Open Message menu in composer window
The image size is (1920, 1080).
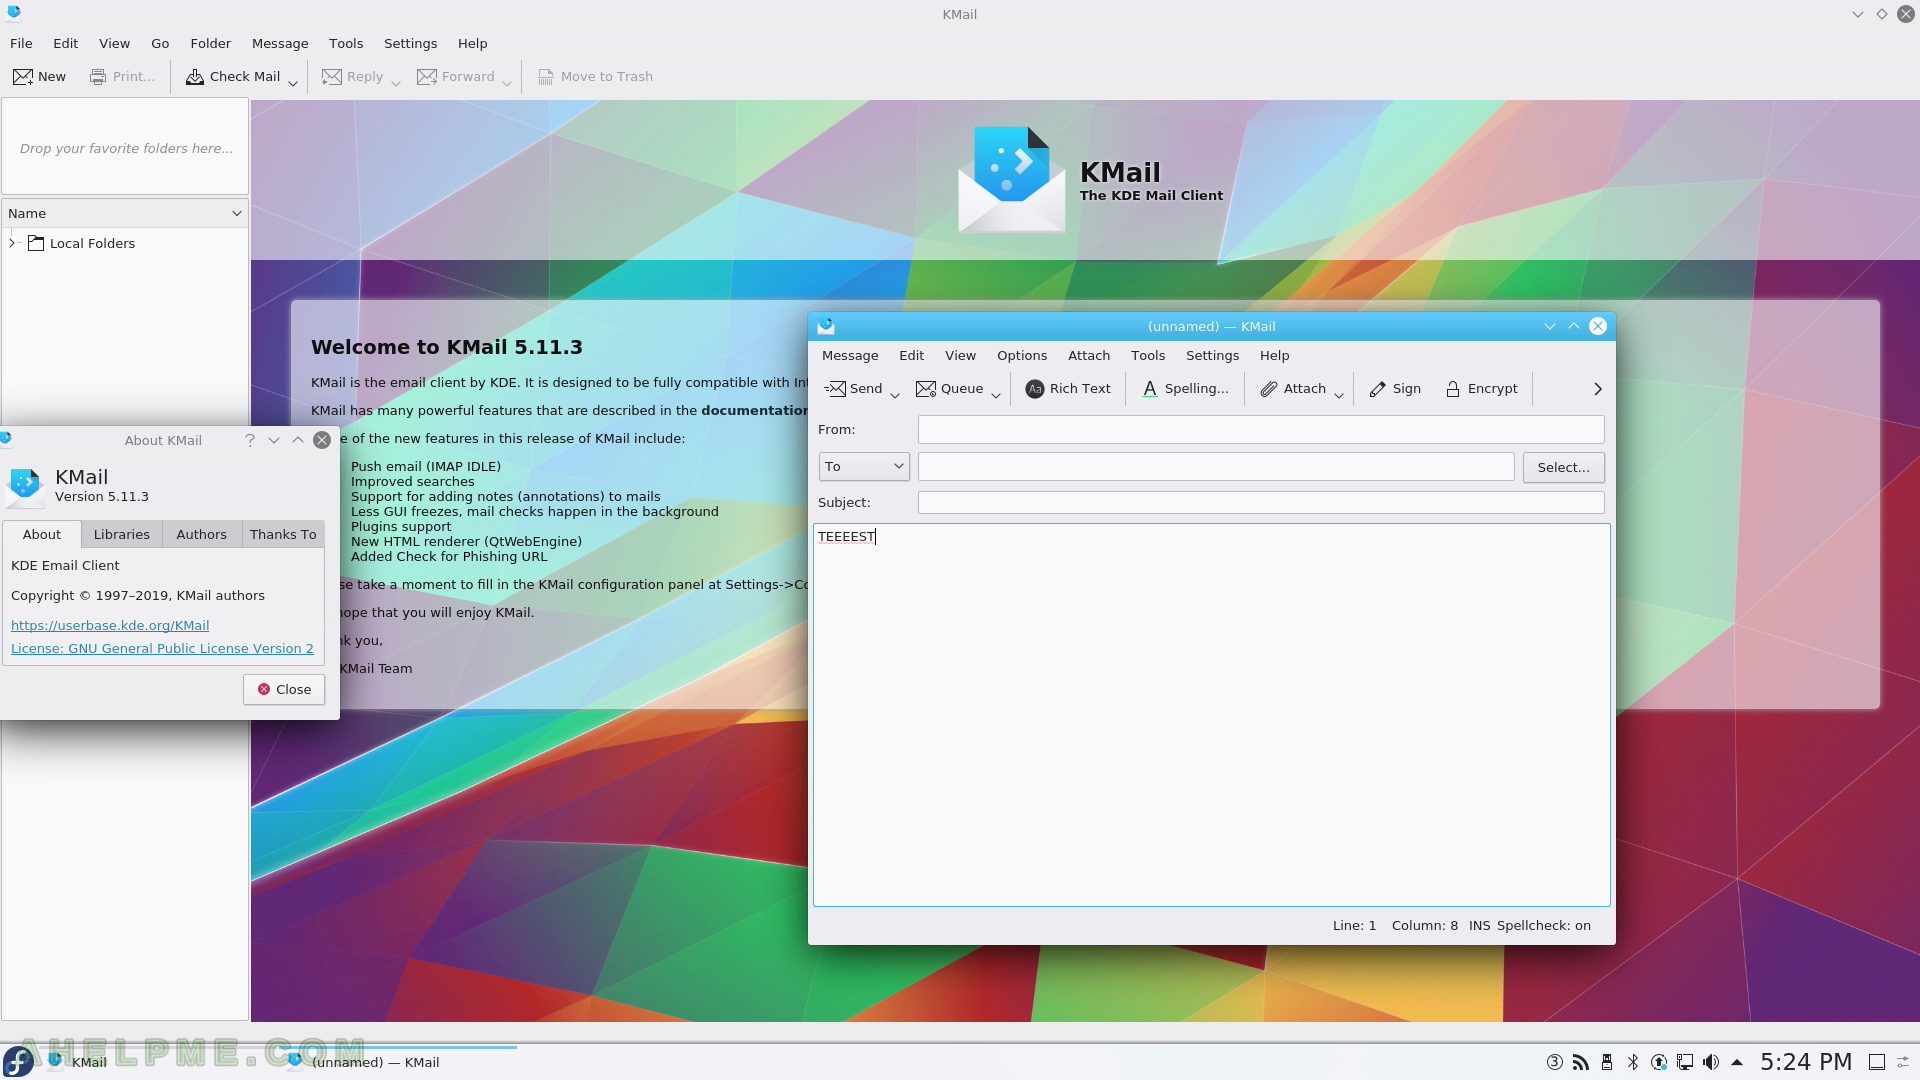coord(850,356)
